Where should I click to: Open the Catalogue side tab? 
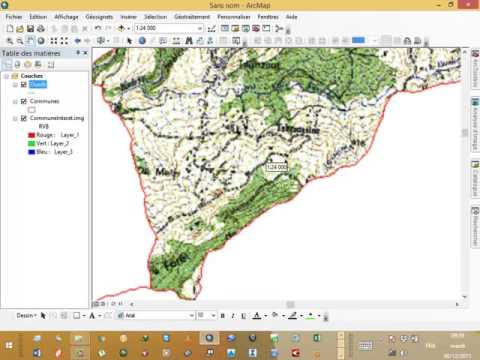tap(475, 179)
